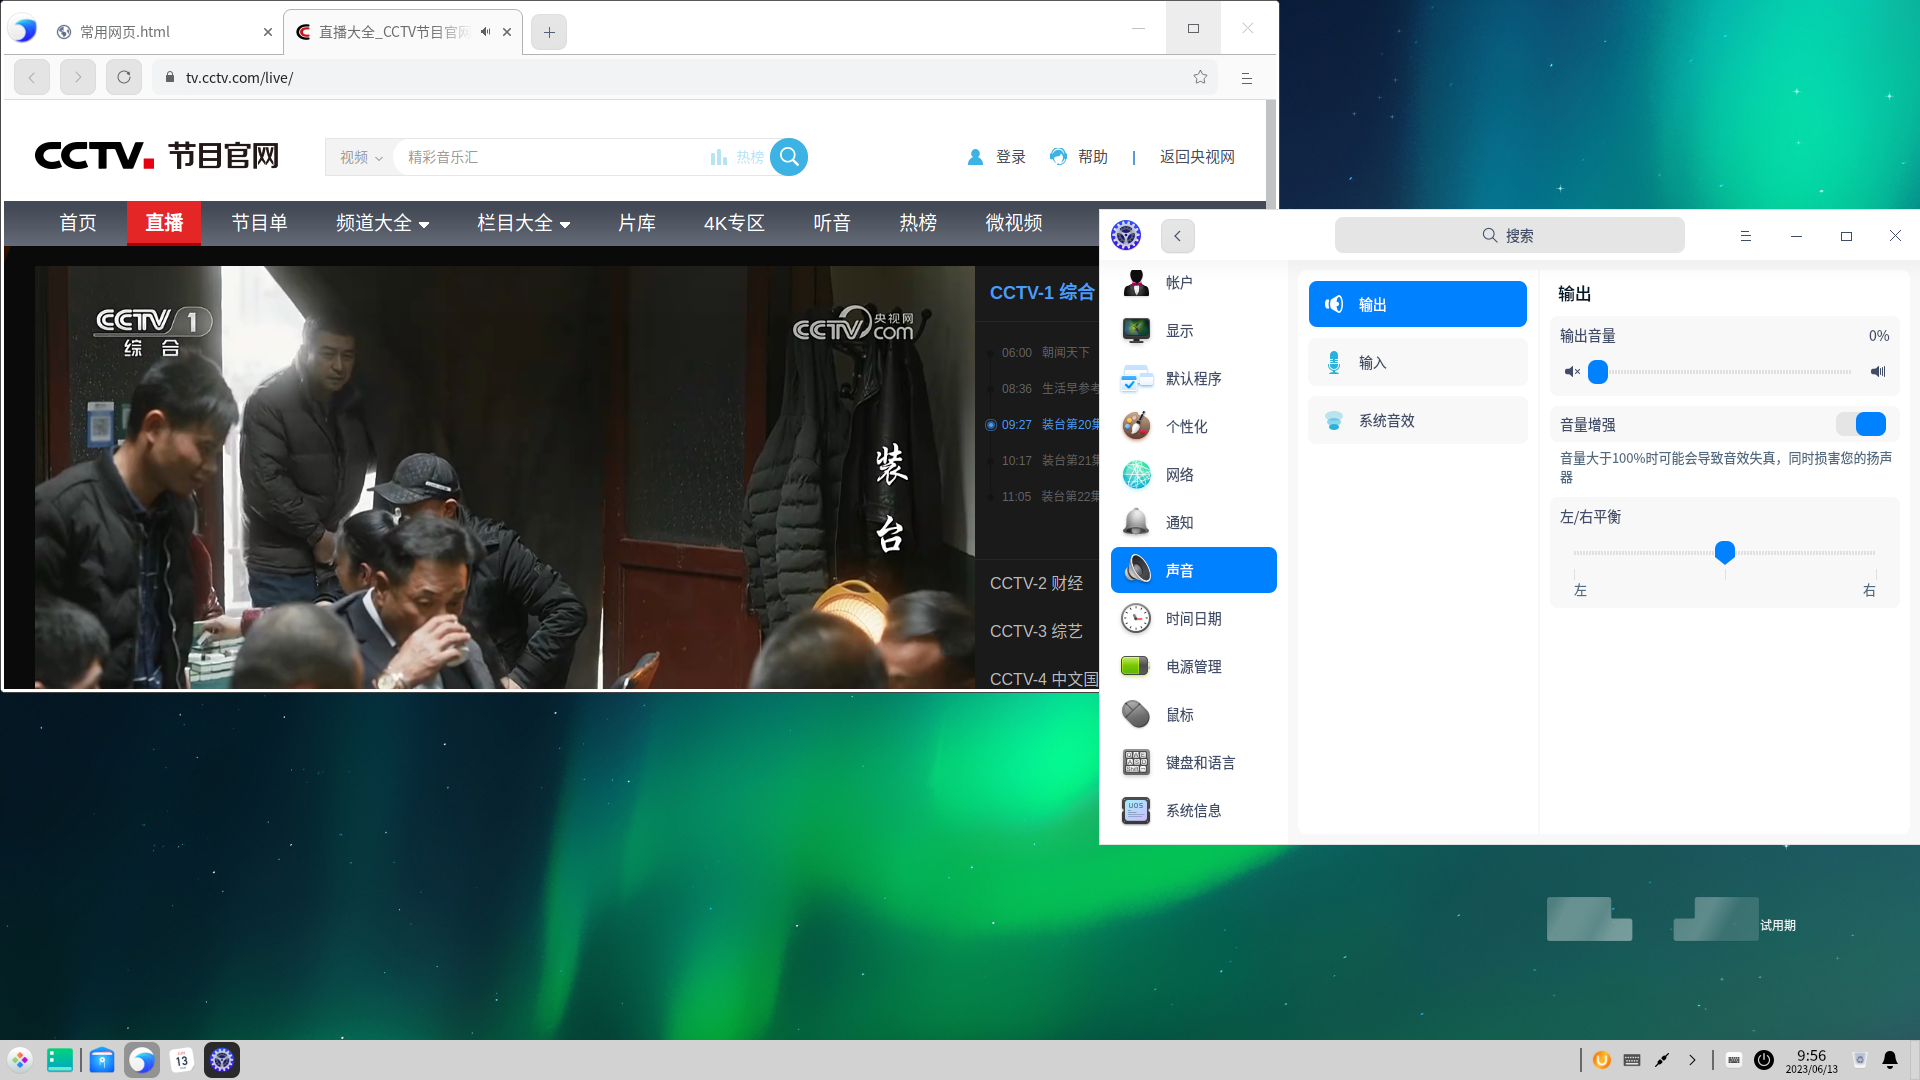Click the control center search field
1920x1080 pixels.
point(1508,235)
